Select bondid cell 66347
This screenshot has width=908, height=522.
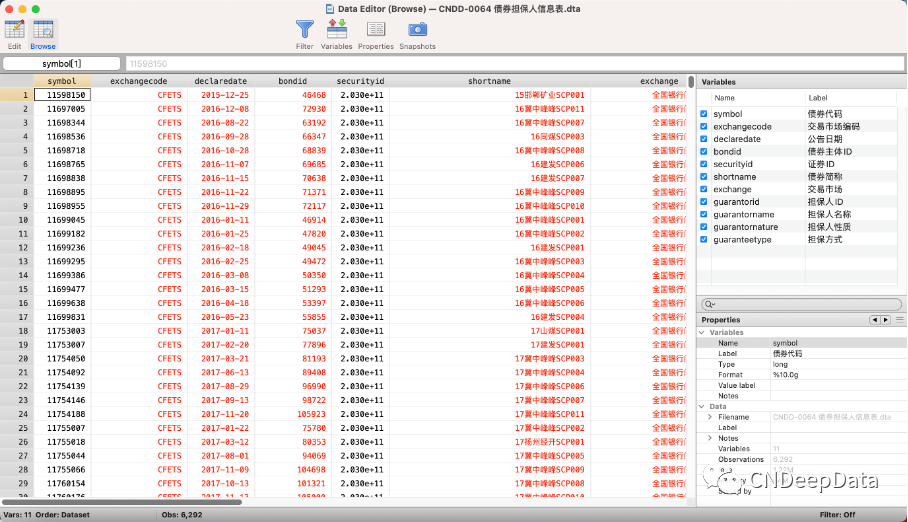click(293, 137)
